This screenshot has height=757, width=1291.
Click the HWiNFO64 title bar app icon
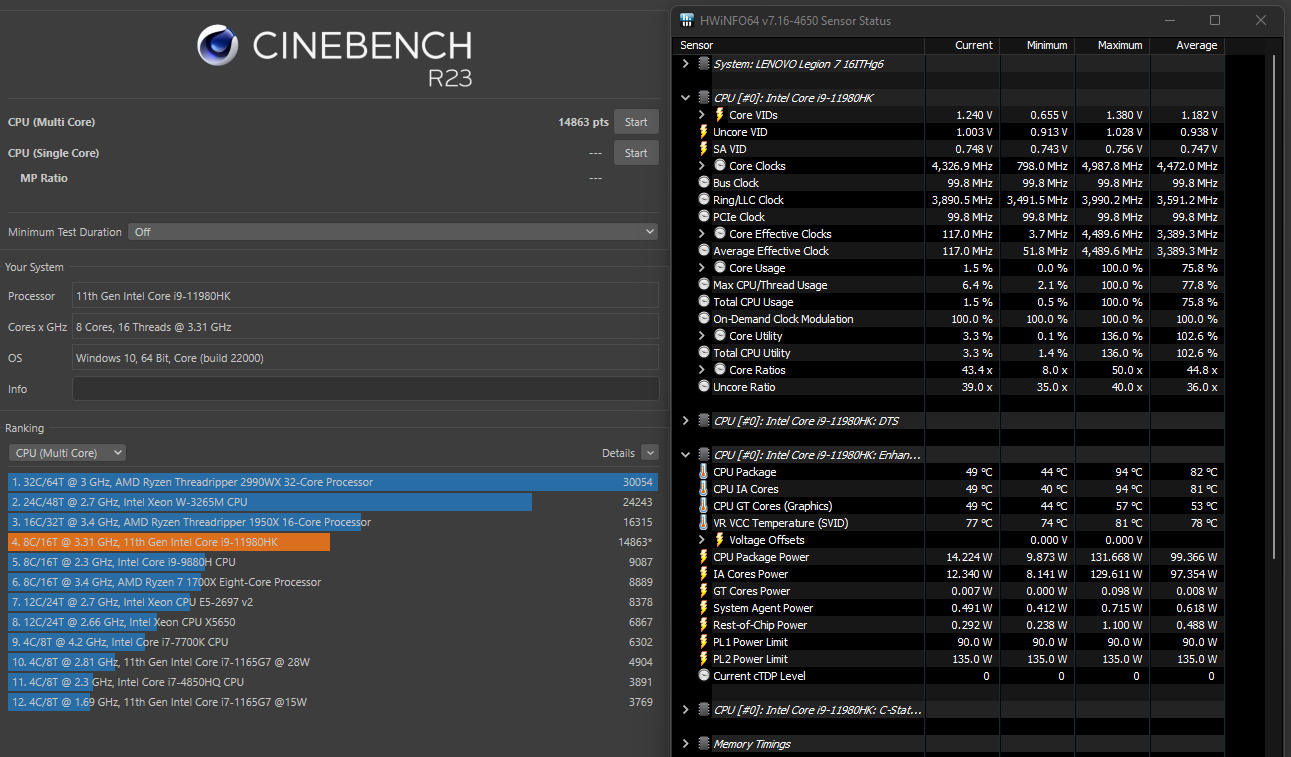pos(686,20)
